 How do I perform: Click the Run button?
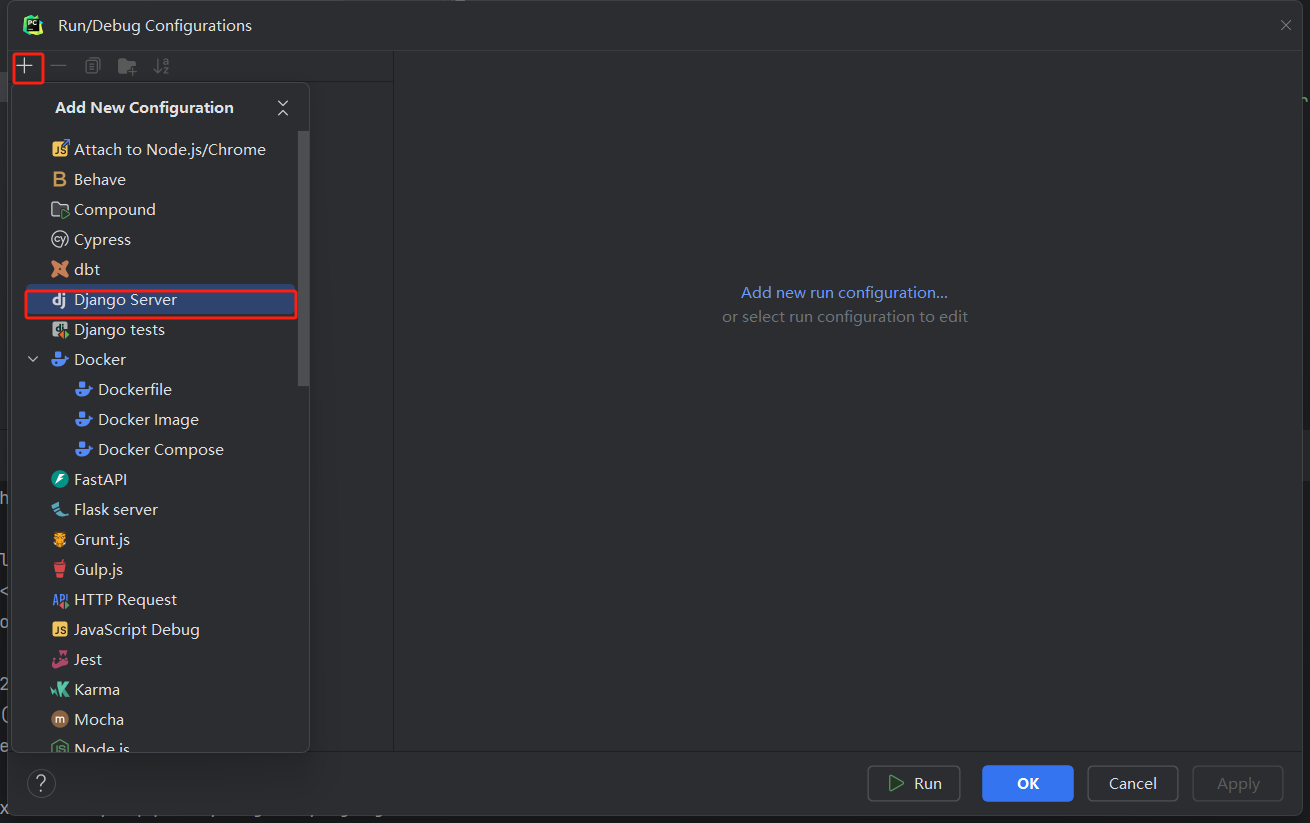coord(914,784)
